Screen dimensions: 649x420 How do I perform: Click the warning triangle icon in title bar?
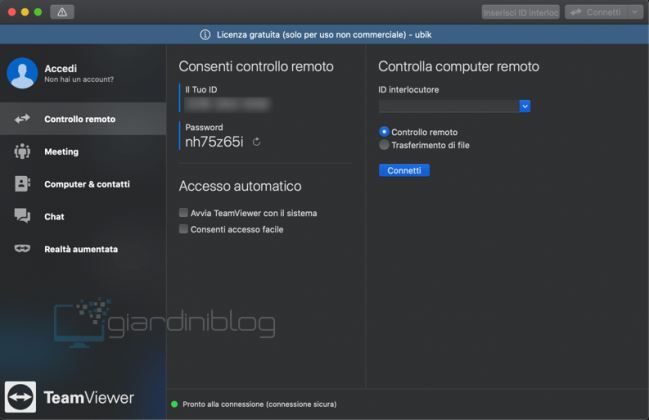click(x=62, y=12)
